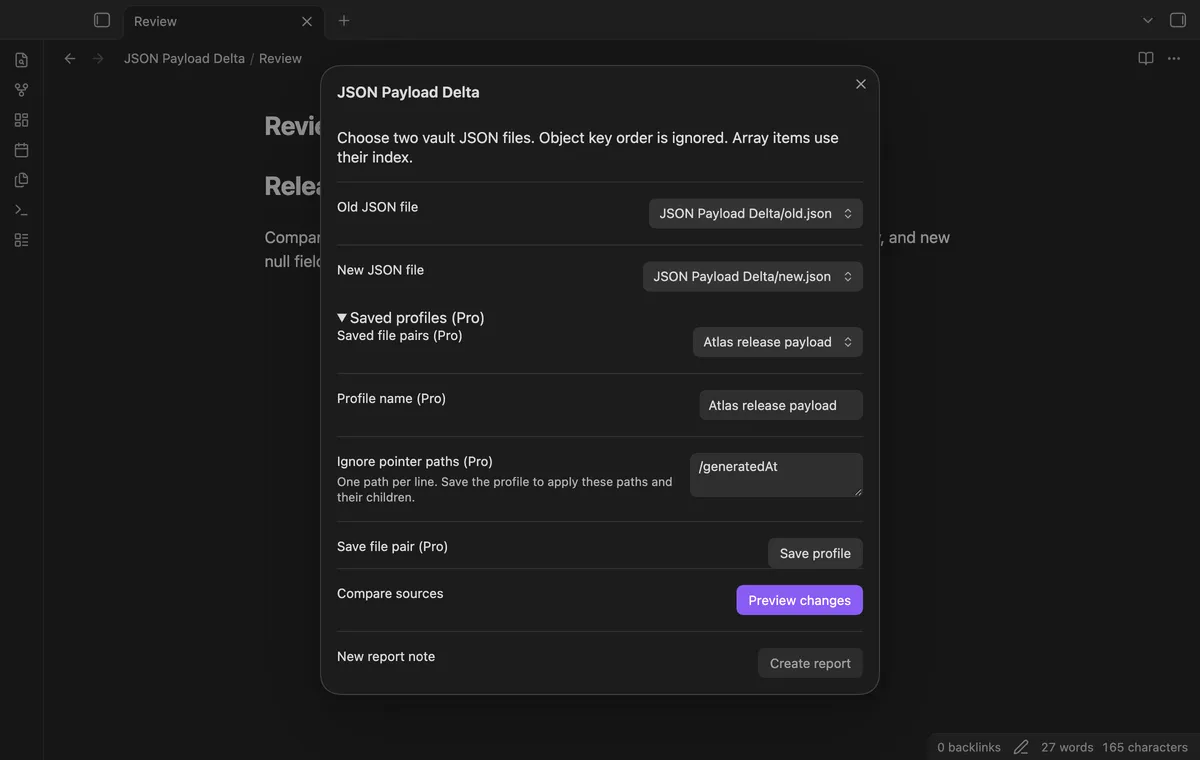This screenshot has height=760, width=1200.
Task: Toggle the right sidebar icon
Action: tap(1178, 20)
